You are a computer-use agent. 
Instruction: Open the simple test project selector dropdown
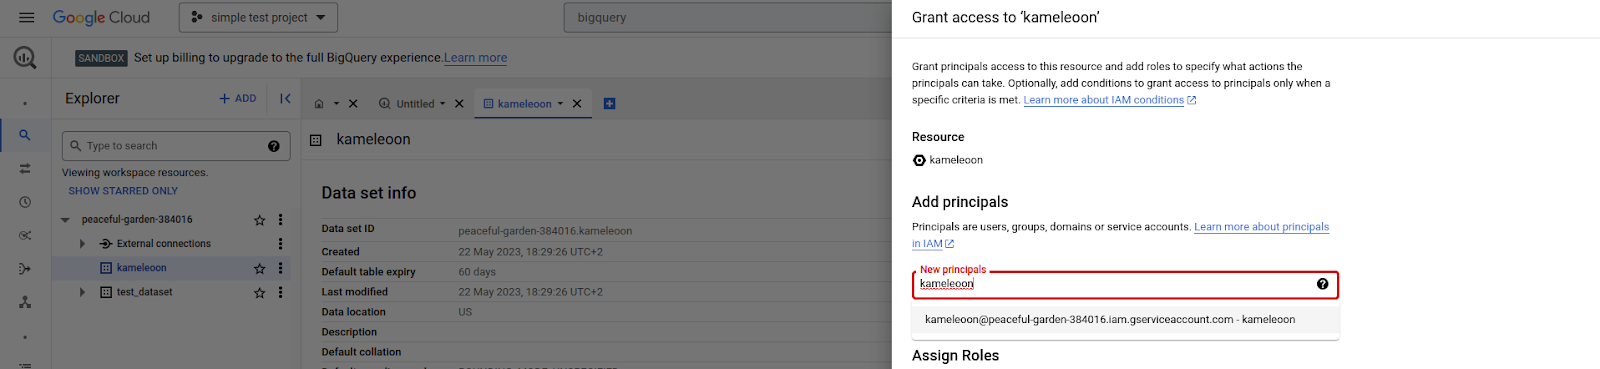tap(258, 17)
